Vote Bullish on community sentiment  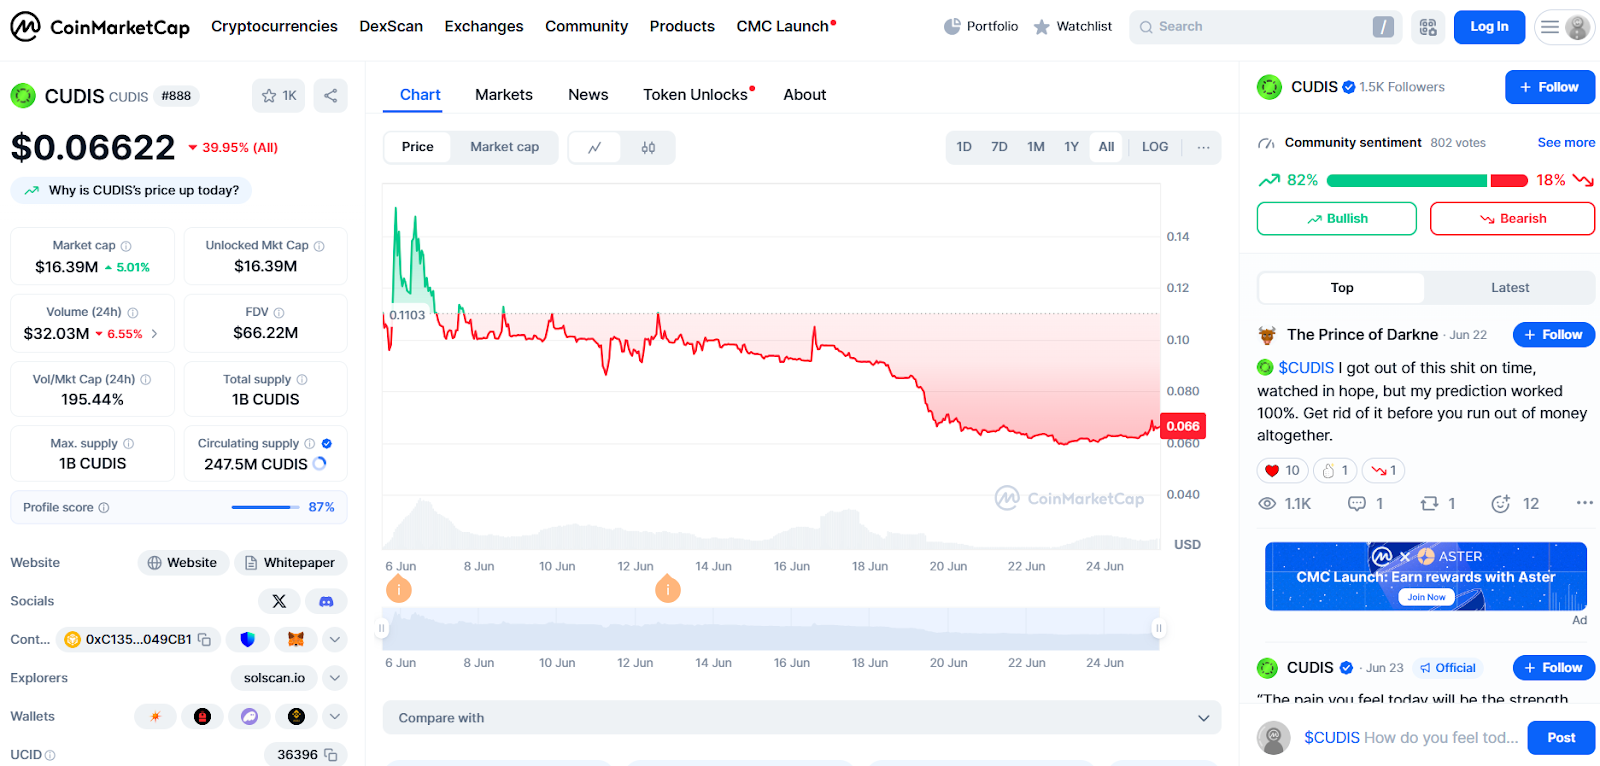[1337, 219]
